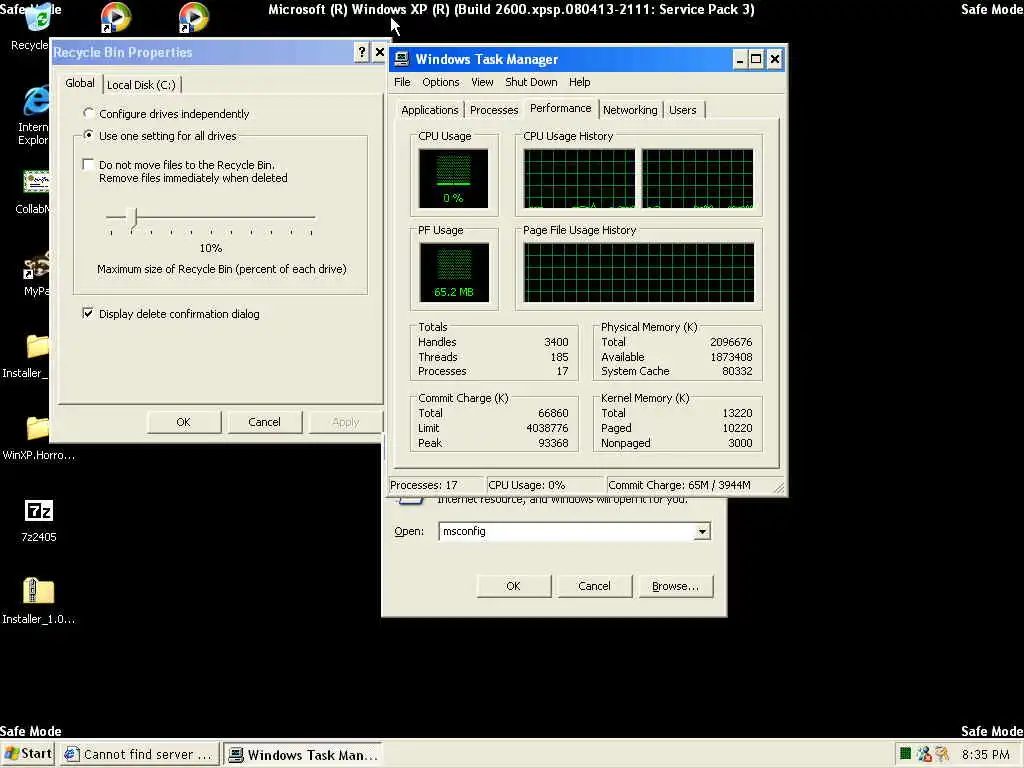The image size is (1024, 768).
Task: Click the PF Usage gauge
Action: [454, 272]
